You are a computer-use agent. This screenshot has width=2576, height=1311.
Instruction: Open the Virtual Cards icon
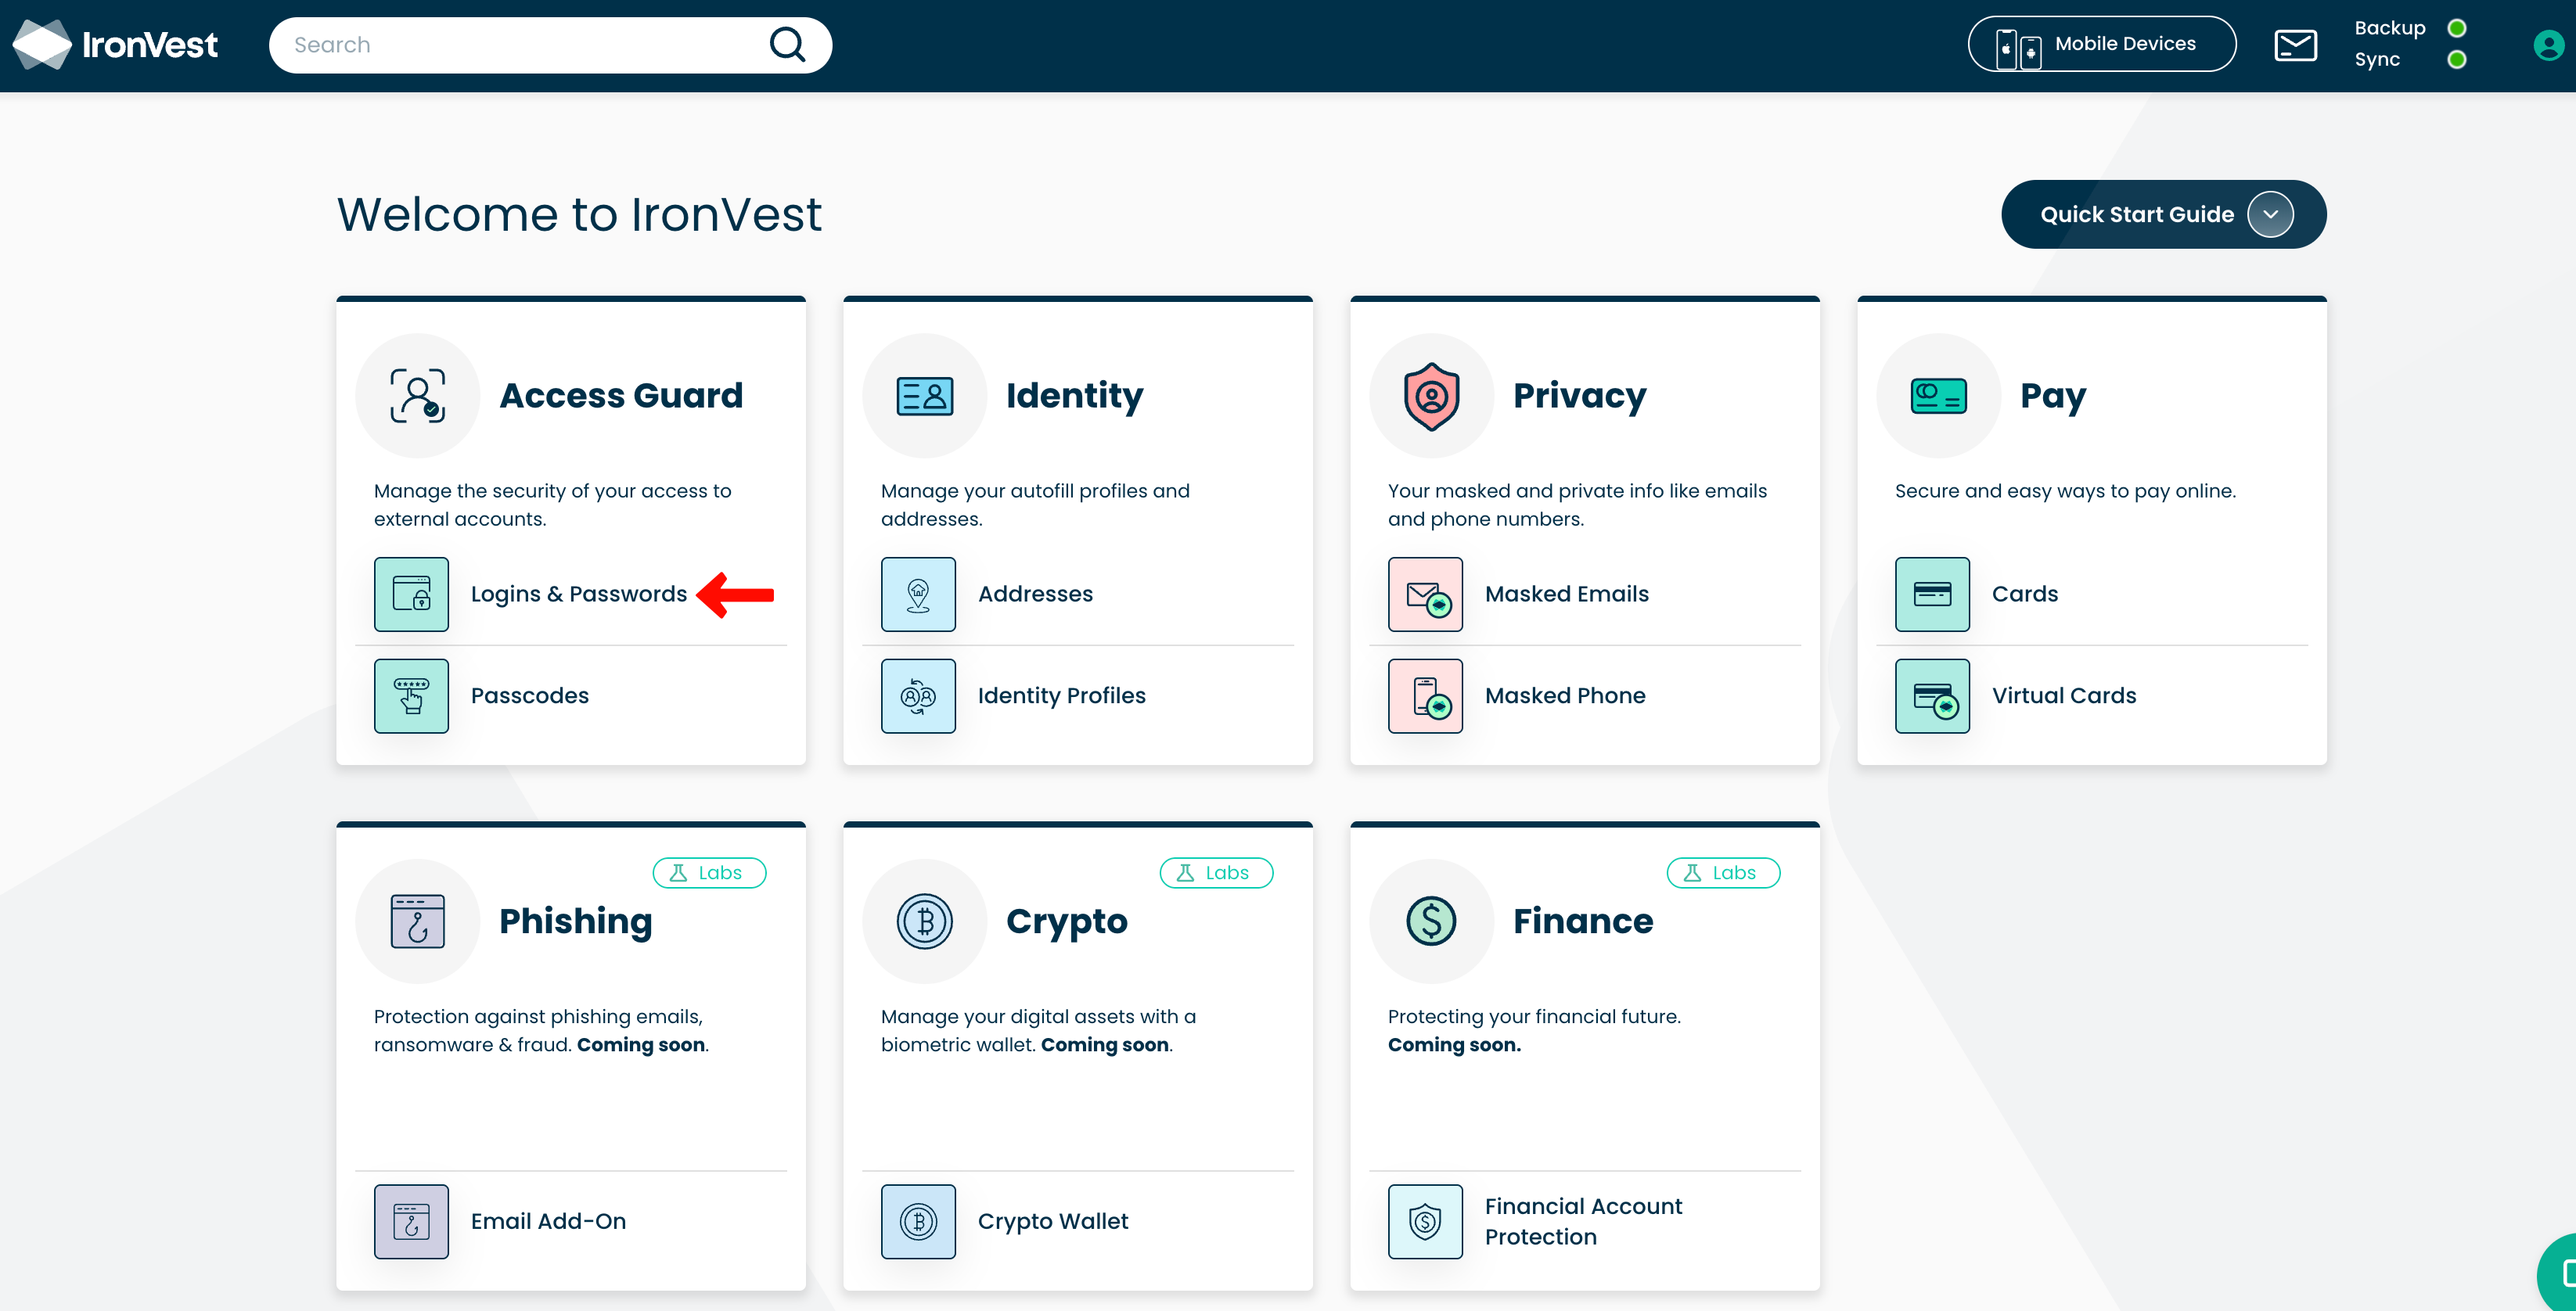[1932, 696]
